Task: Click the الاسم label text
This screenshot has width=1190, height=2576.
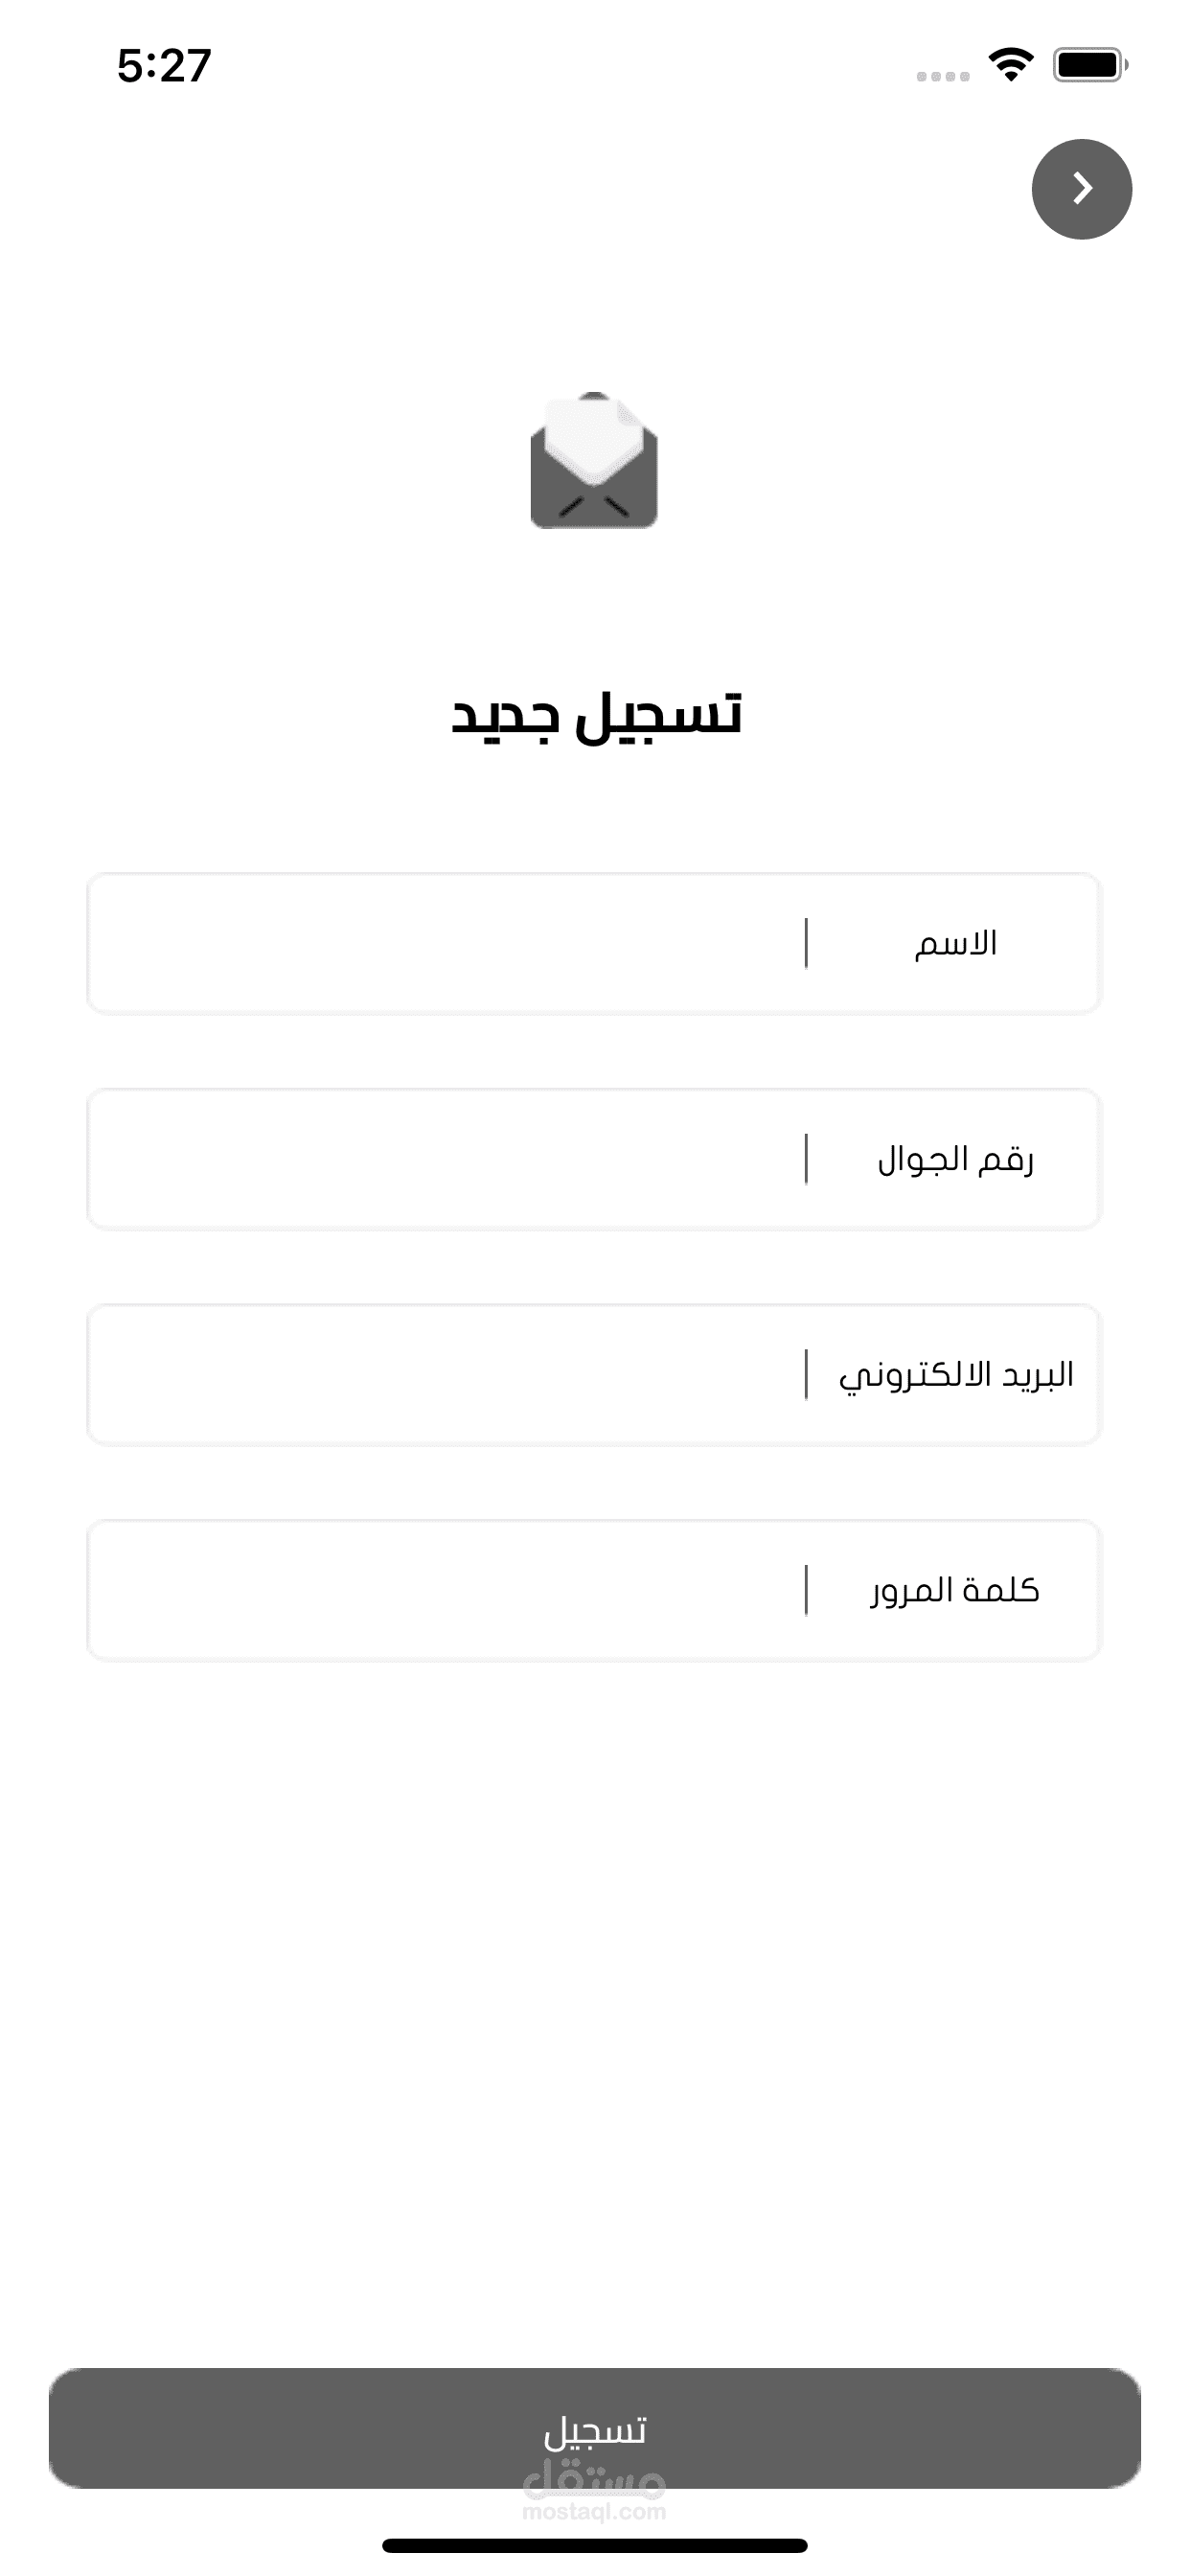Action: click(956, 943)
